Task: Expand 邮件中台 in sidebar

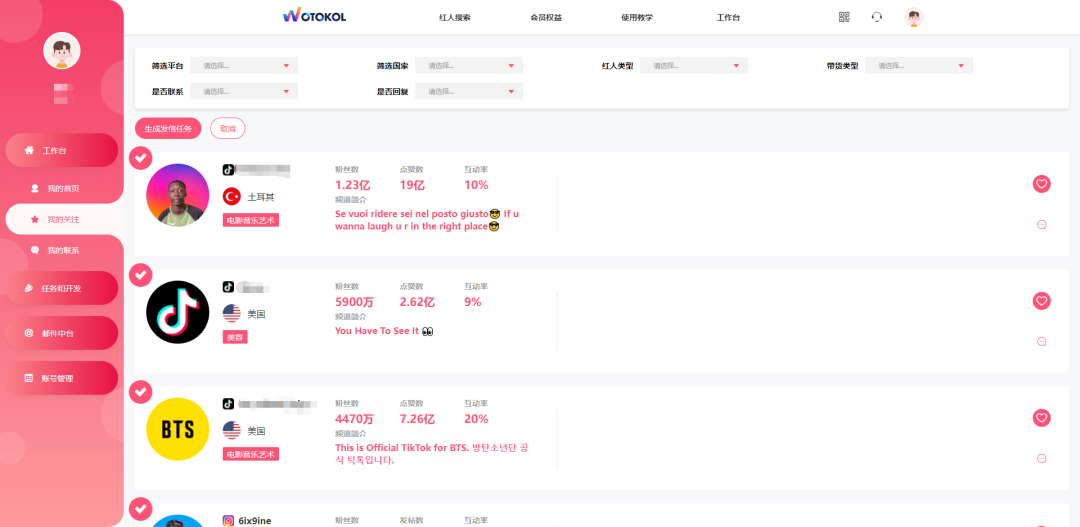Action: tap(62, 333)
